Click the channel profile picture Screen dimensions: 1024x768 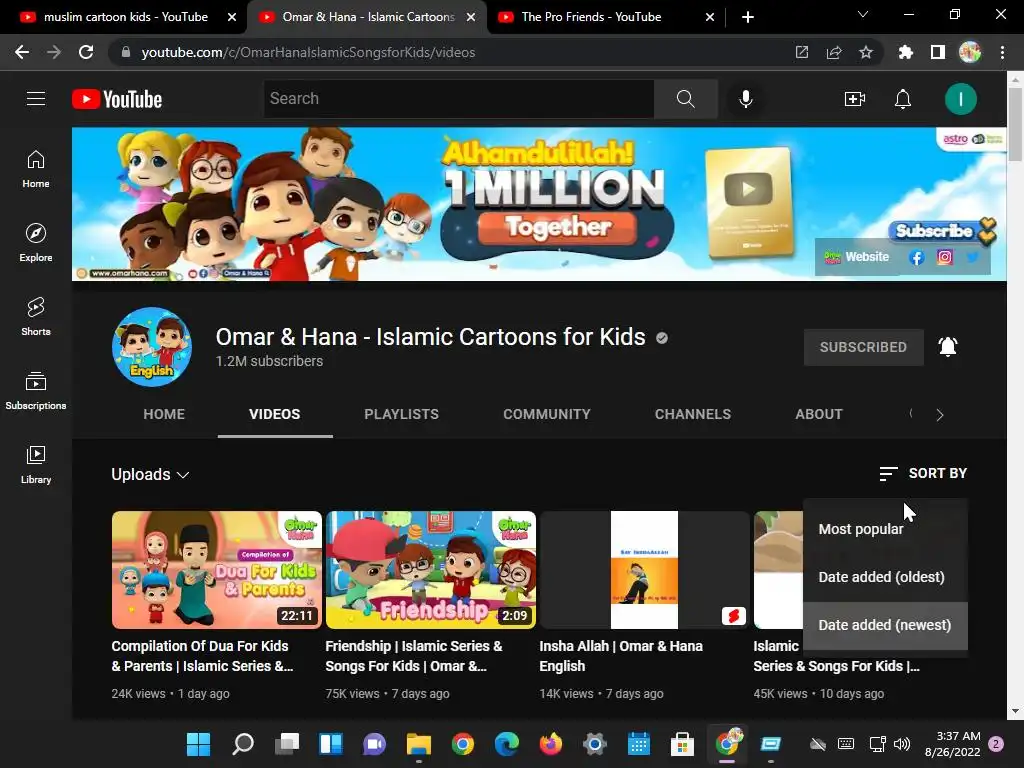tap(152, 347)
